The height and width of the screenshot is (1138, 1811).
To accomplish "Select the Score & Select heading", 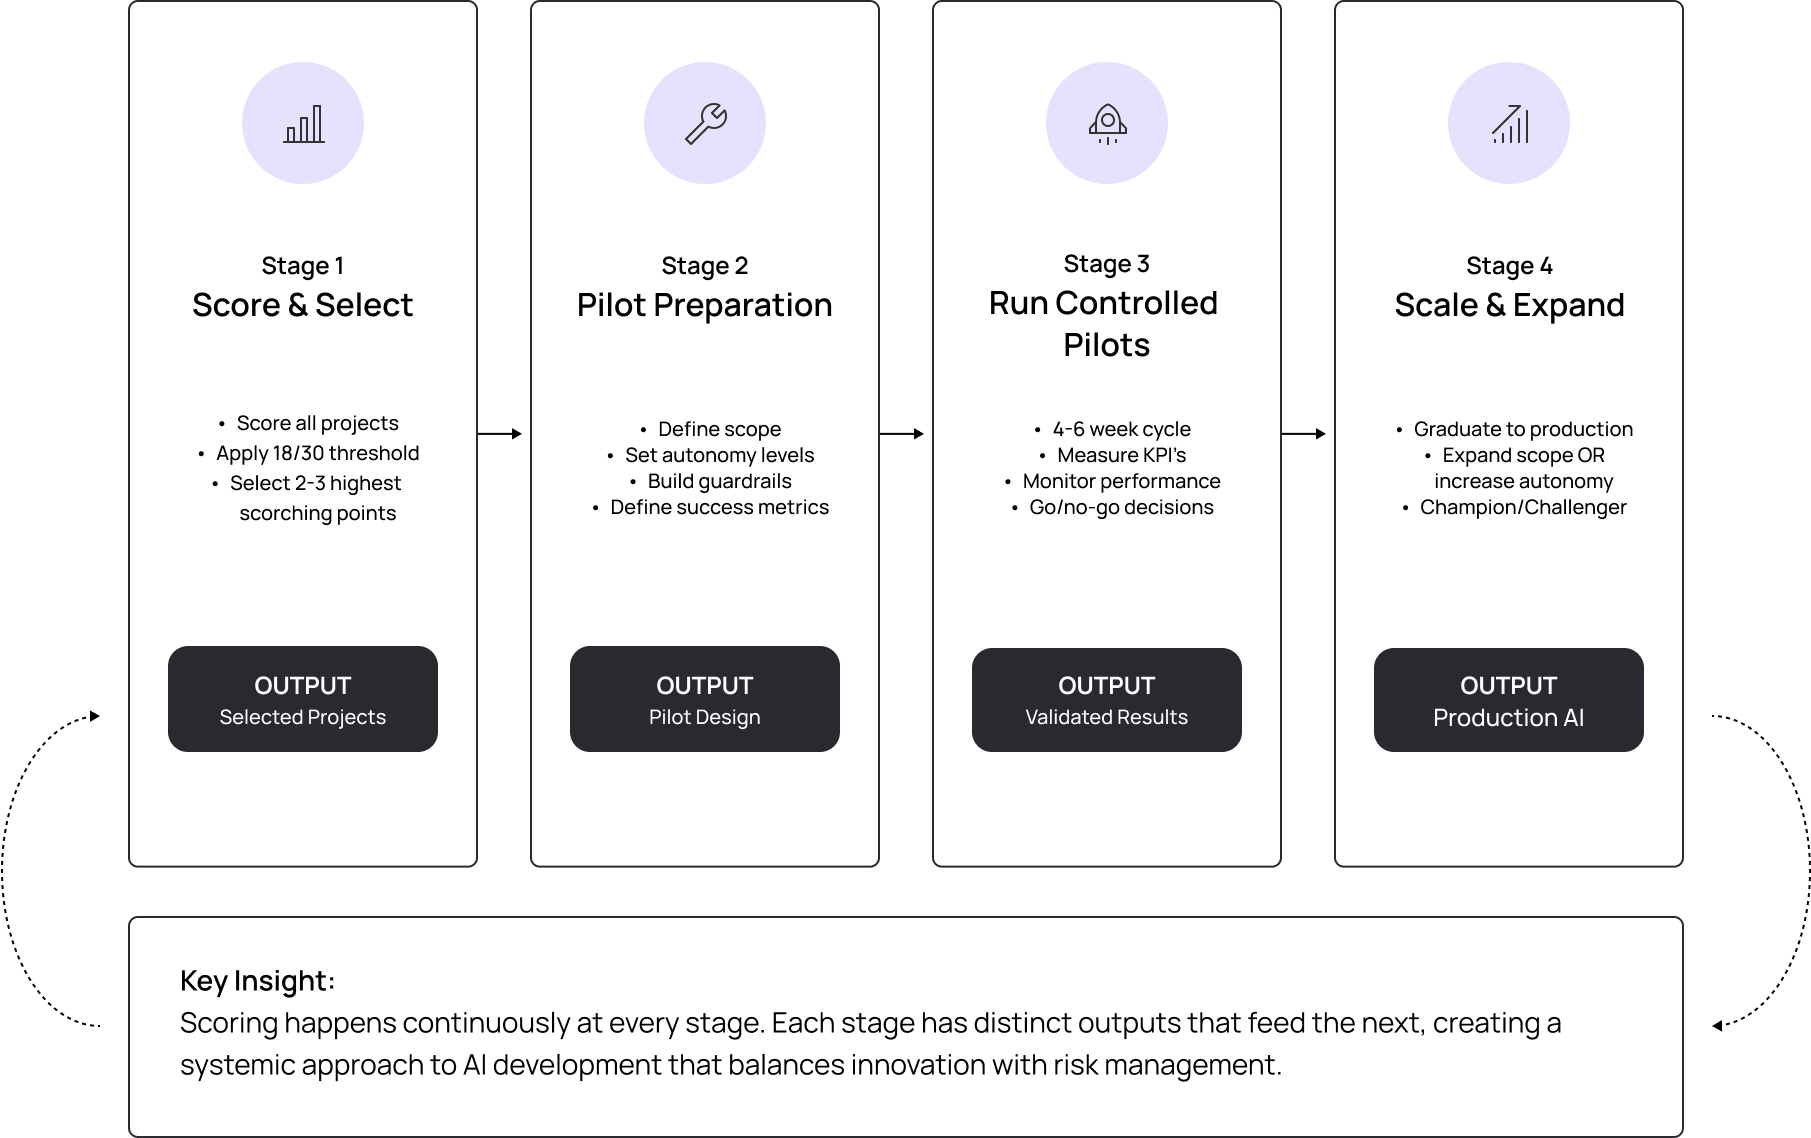I will [302, 305].
